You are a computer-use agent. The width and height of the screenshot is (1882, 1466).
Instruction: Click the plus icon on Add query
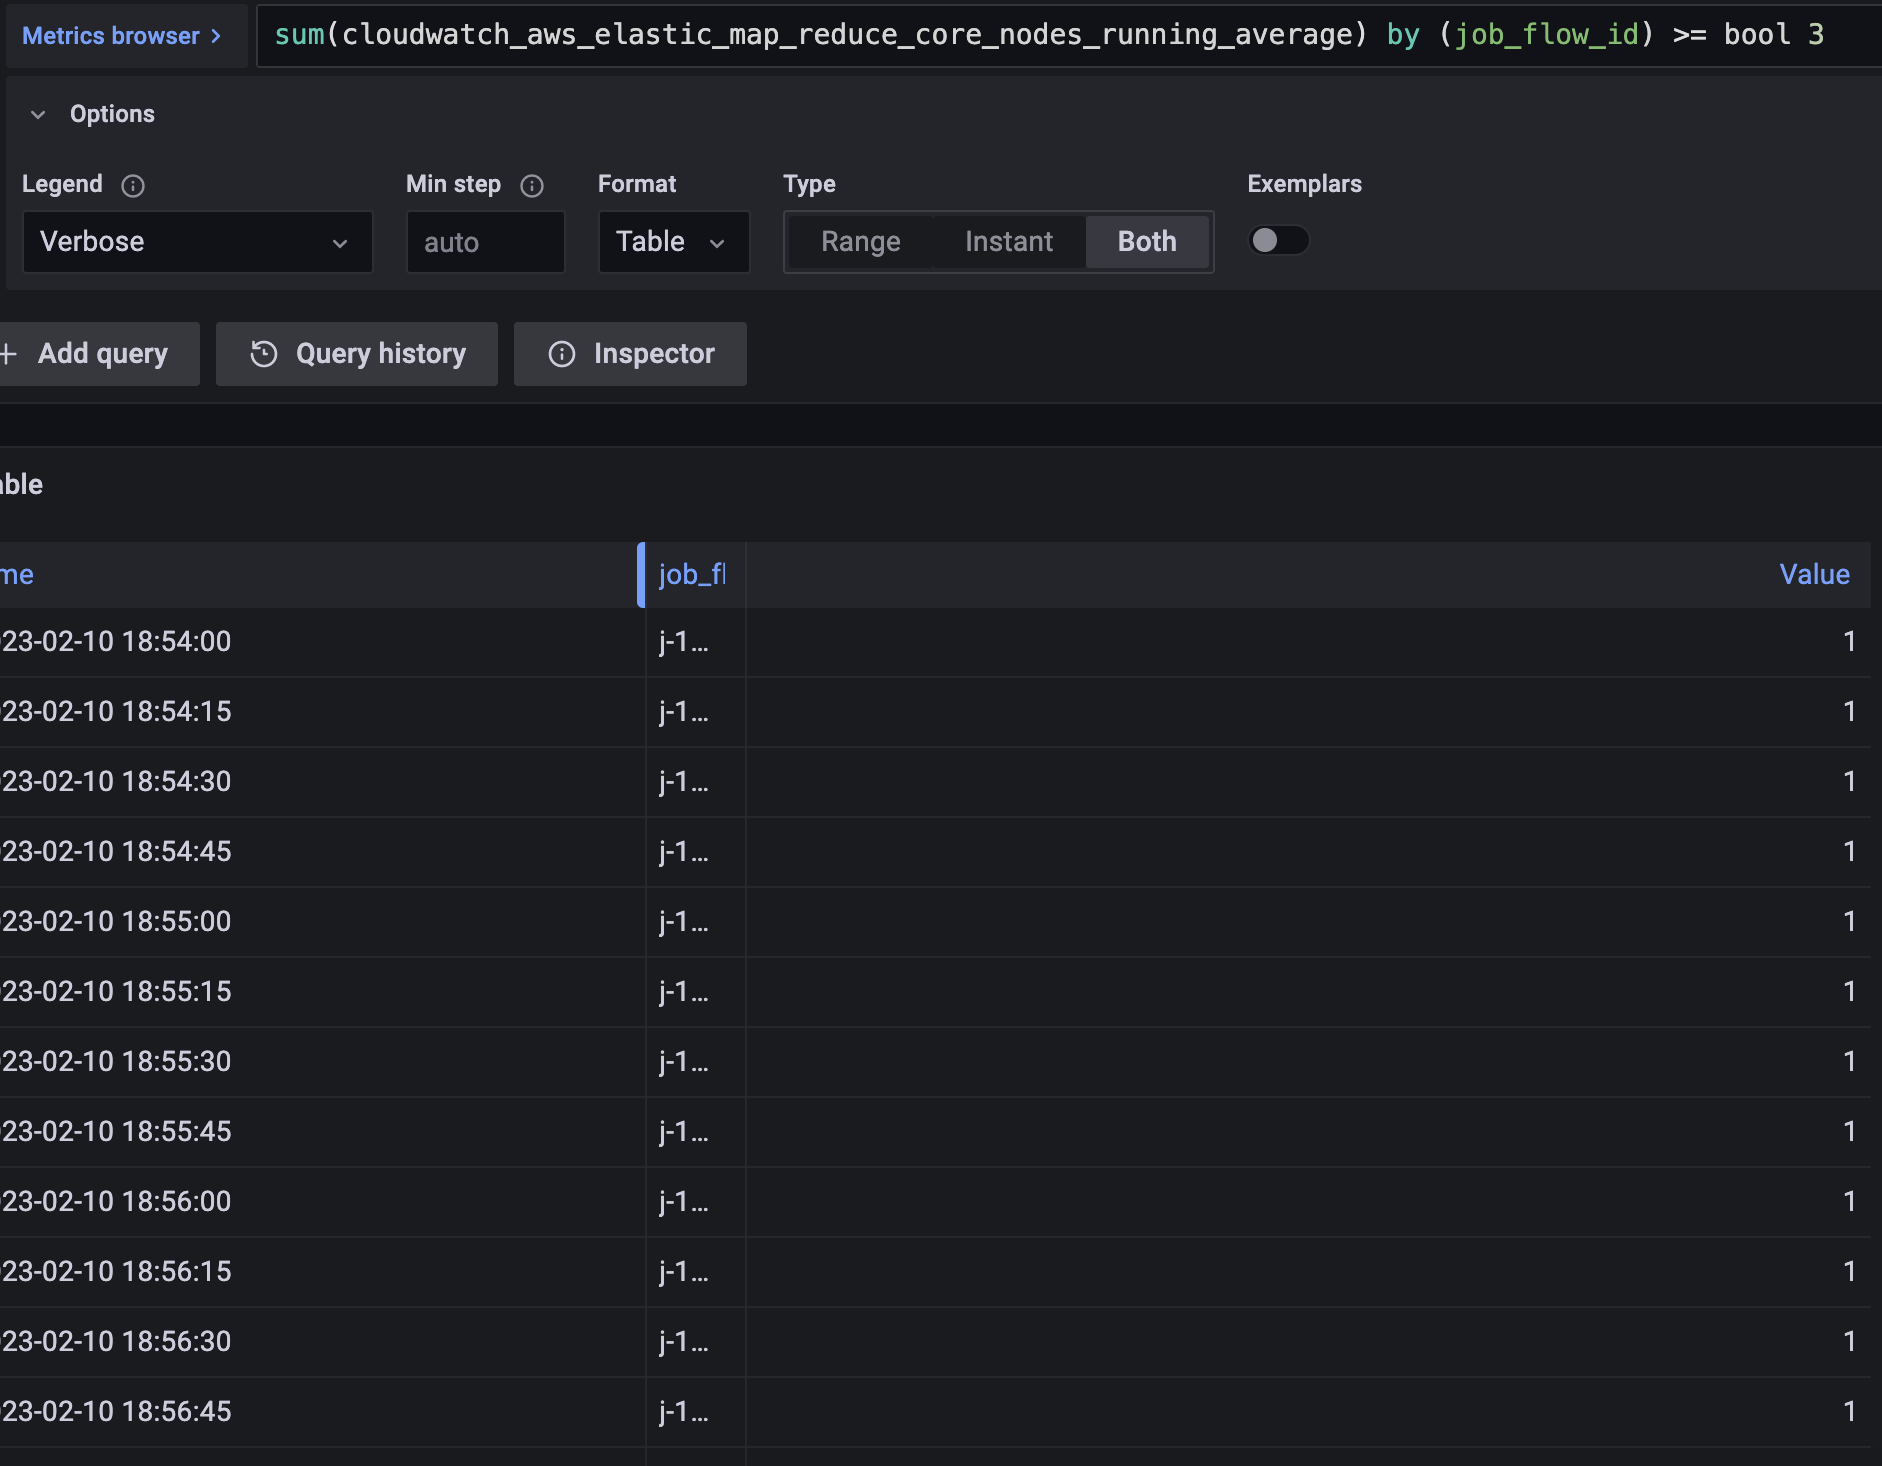click(9, 353)
